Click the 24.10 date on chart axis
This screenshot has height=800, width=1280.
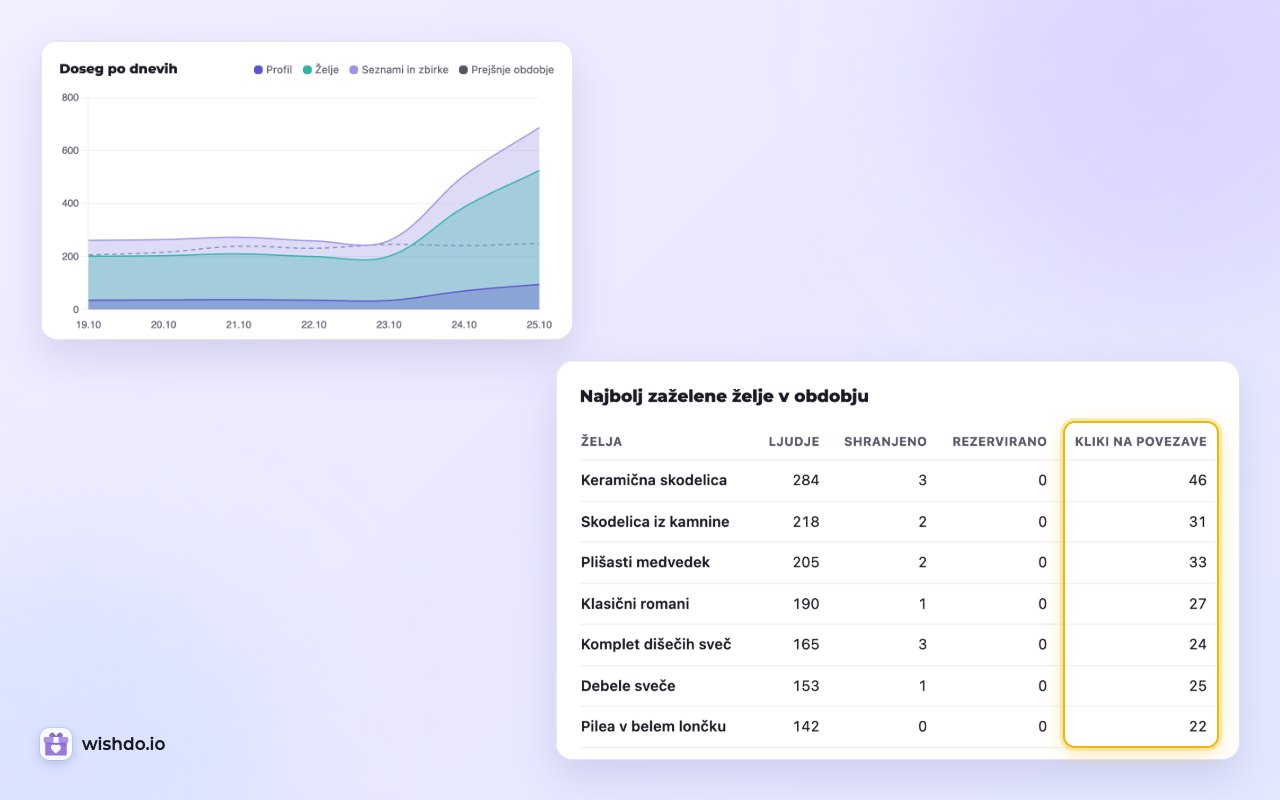(x=463, y=325)
